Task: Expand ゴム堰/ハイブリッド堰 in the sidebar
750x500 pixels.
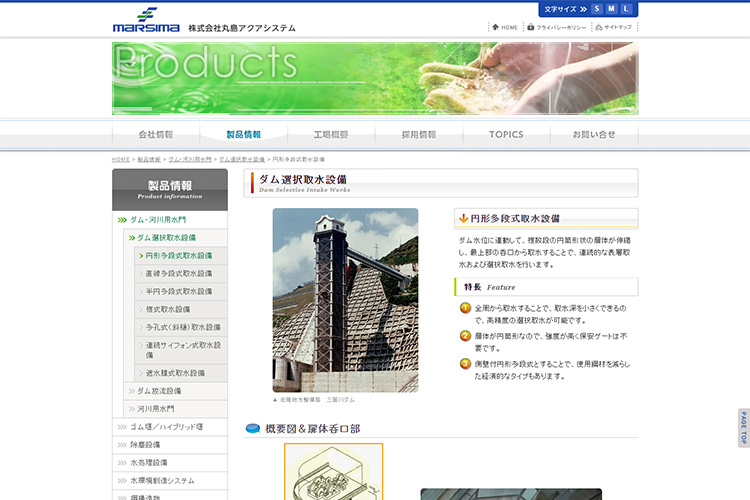Action: tap(170, 427)
